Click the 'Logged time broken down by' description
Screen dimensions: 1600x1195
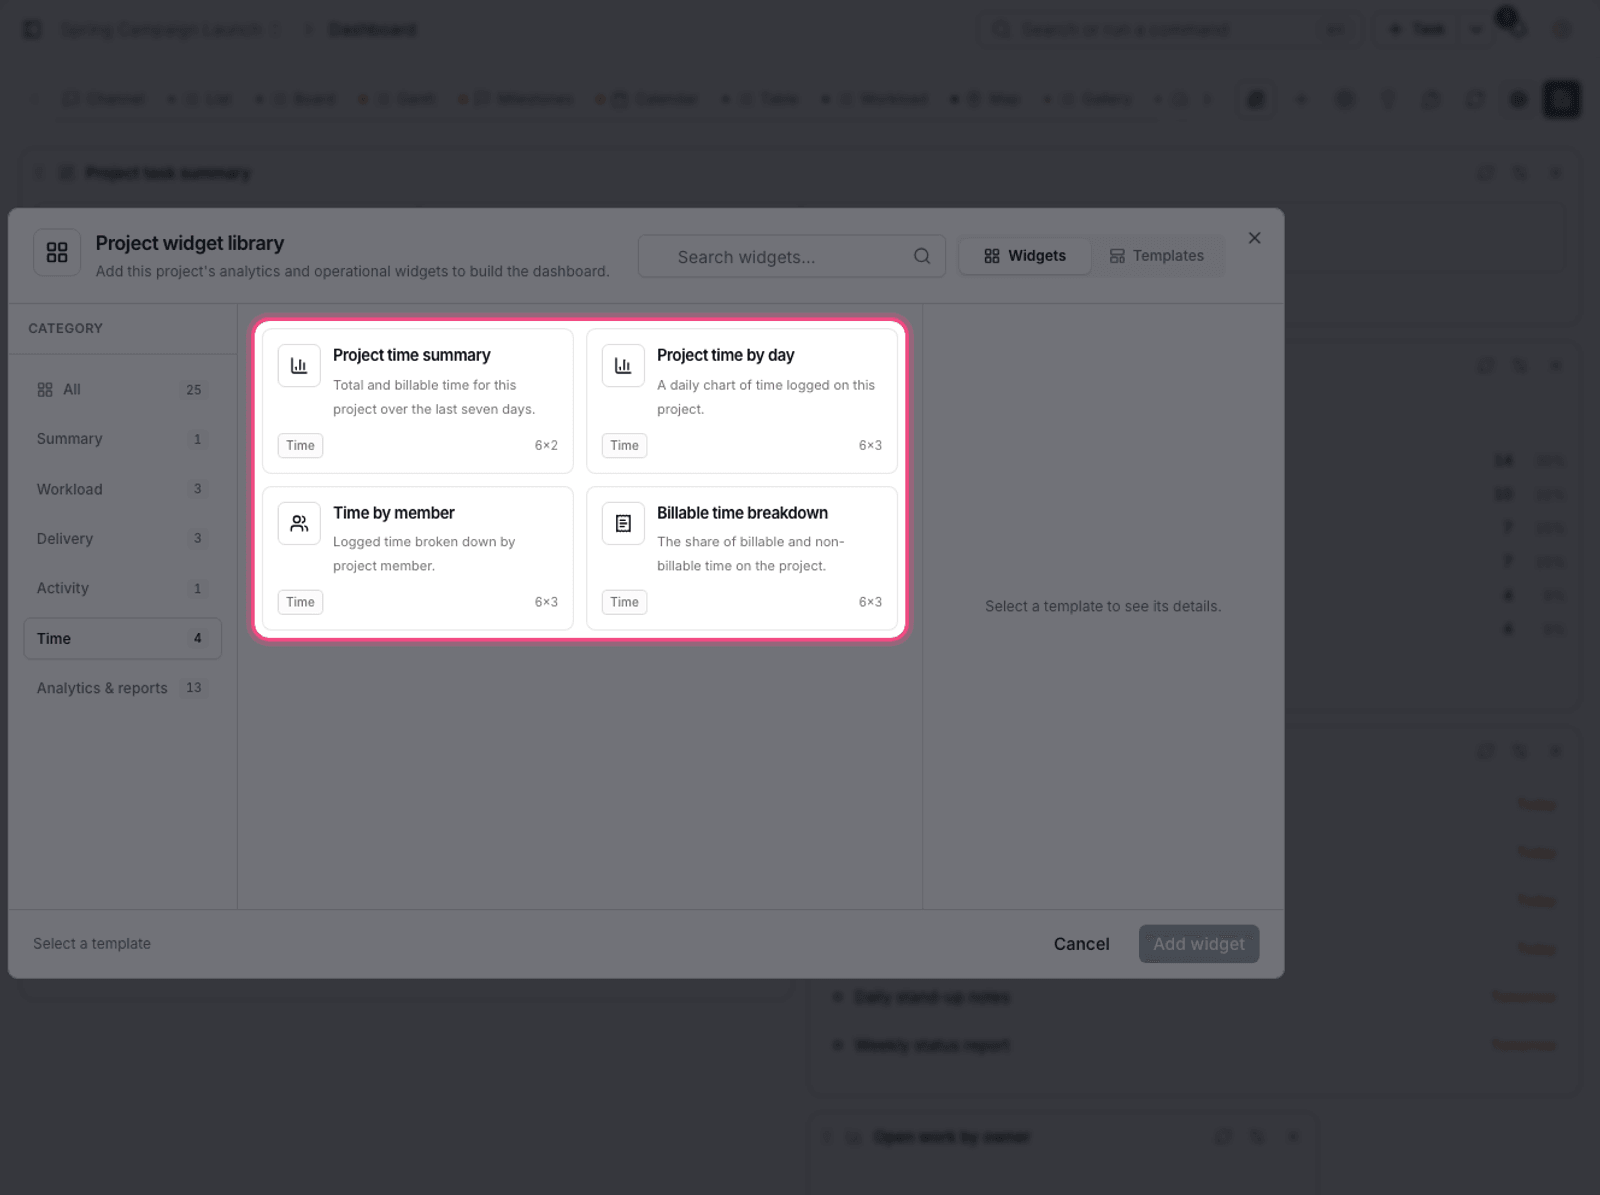point(424,554)
